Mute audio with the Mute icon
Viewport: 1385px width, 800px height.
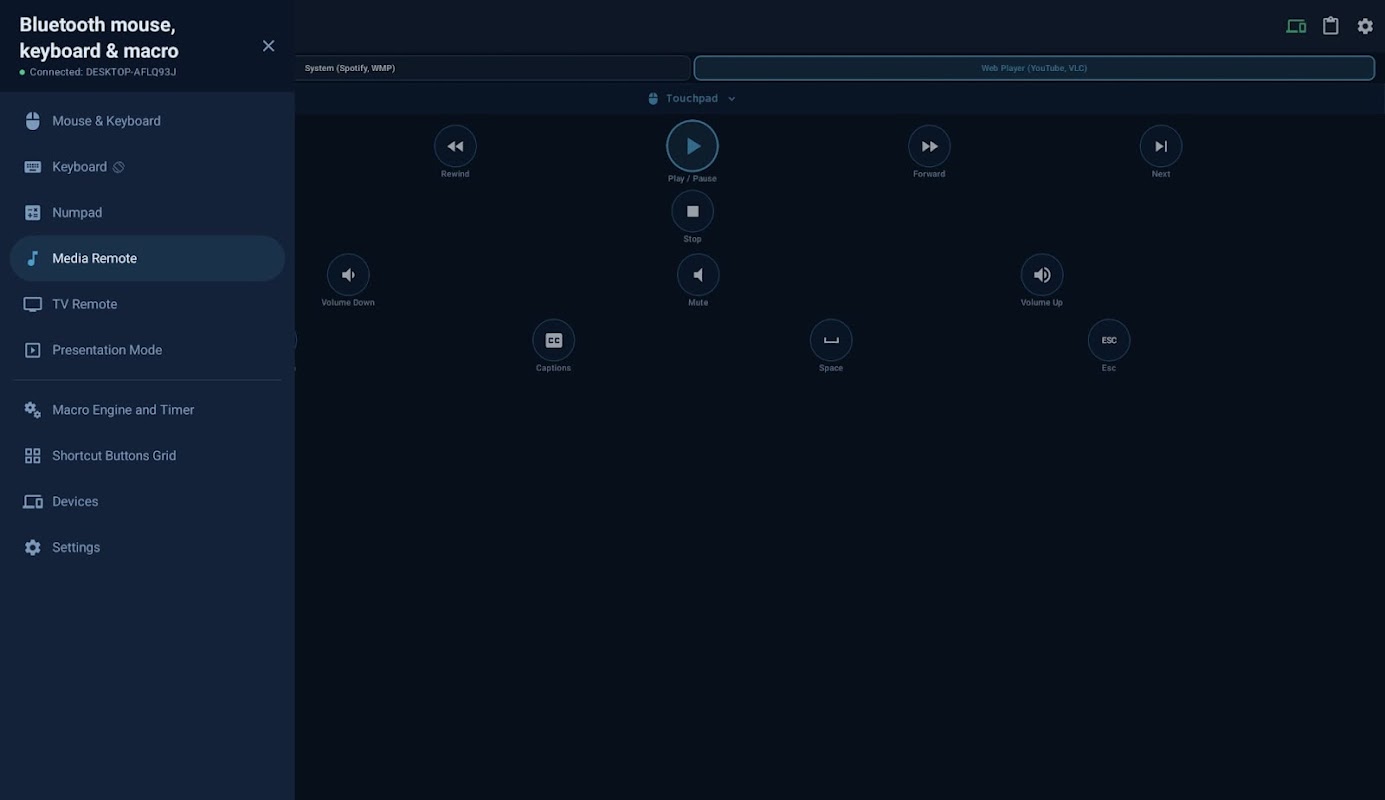698,275
